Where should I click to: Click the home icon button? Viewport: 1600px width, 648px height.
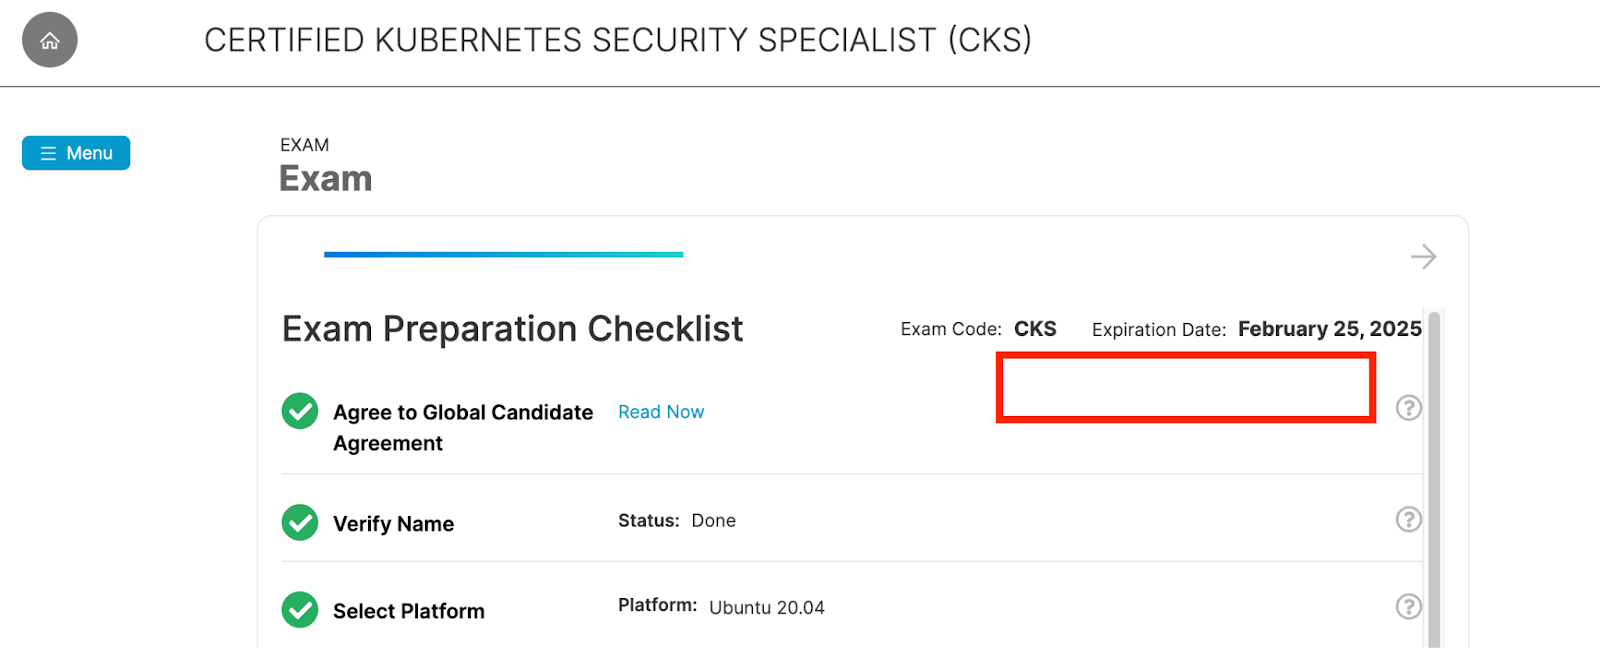tap(50, 40)
